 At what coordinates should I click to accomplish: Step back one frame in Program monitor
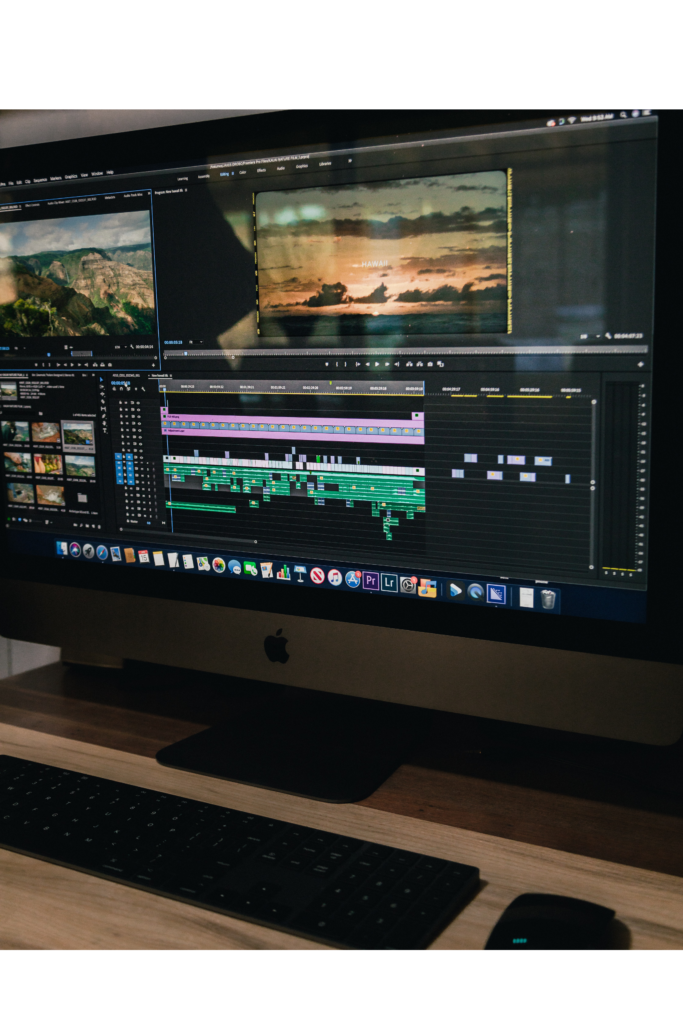[x=367, y=364]
